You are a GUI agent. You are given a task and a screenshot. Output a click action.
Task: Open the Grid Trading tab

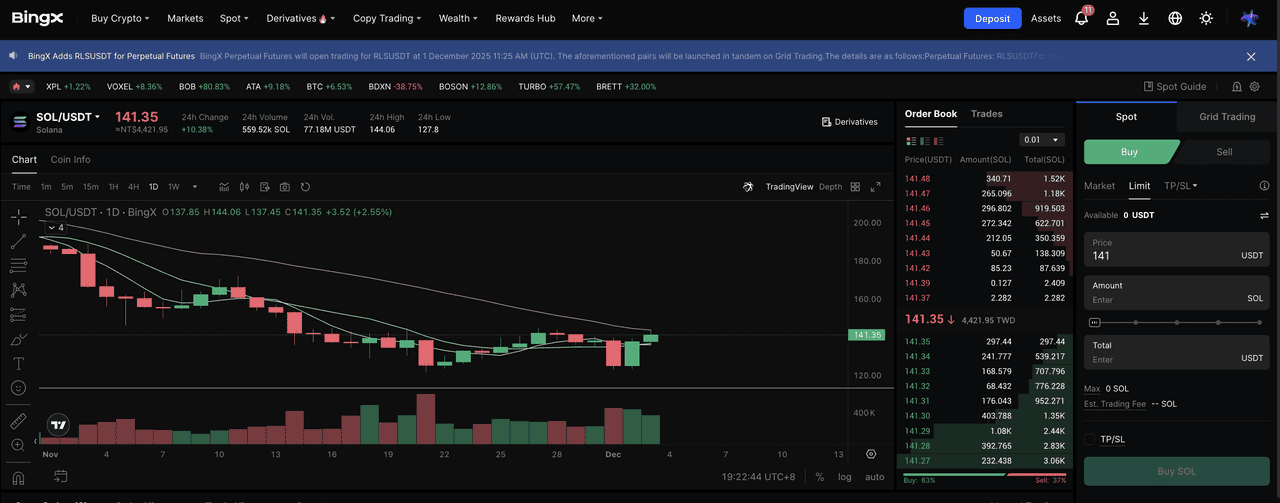[x=1227, y=117]
